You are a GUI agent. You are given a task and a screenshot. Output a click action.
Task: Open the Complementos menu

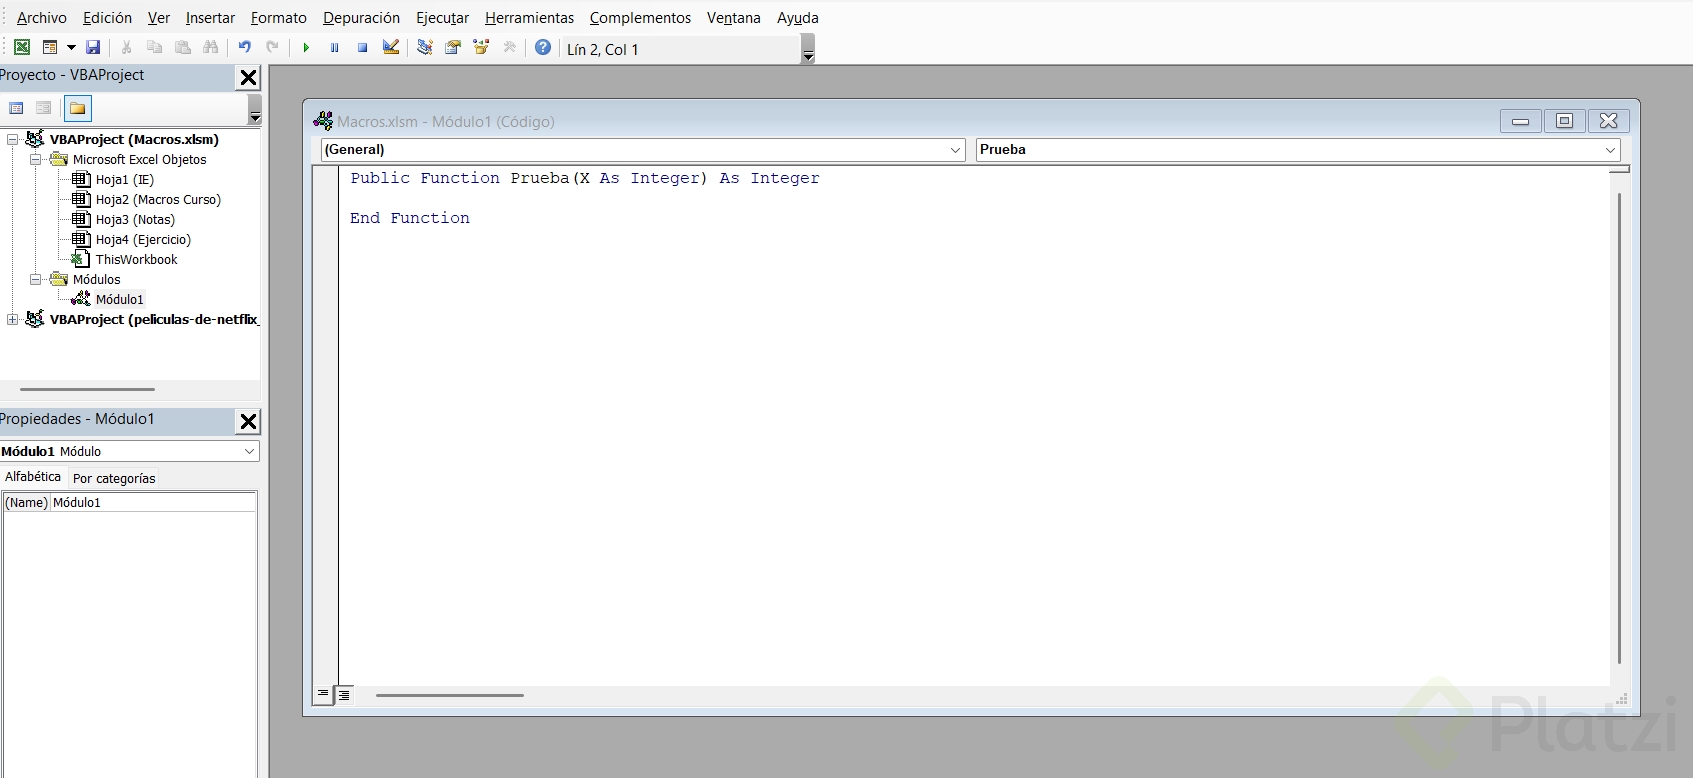(x=640, y=18)
